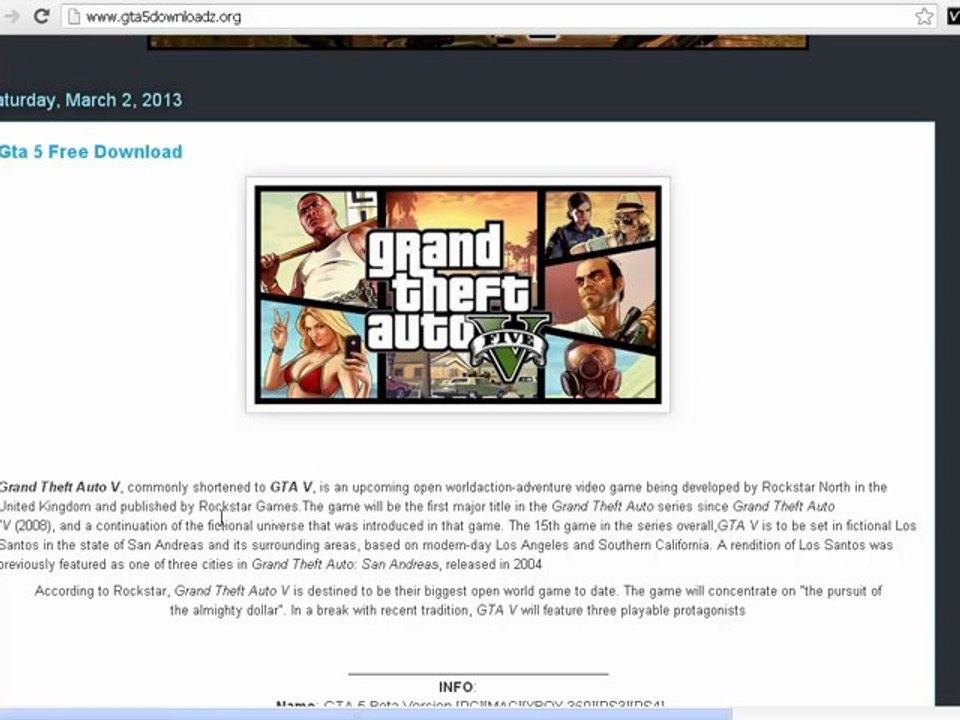Click the Grand Theft Auto V cover image

[x=458, y=294]
